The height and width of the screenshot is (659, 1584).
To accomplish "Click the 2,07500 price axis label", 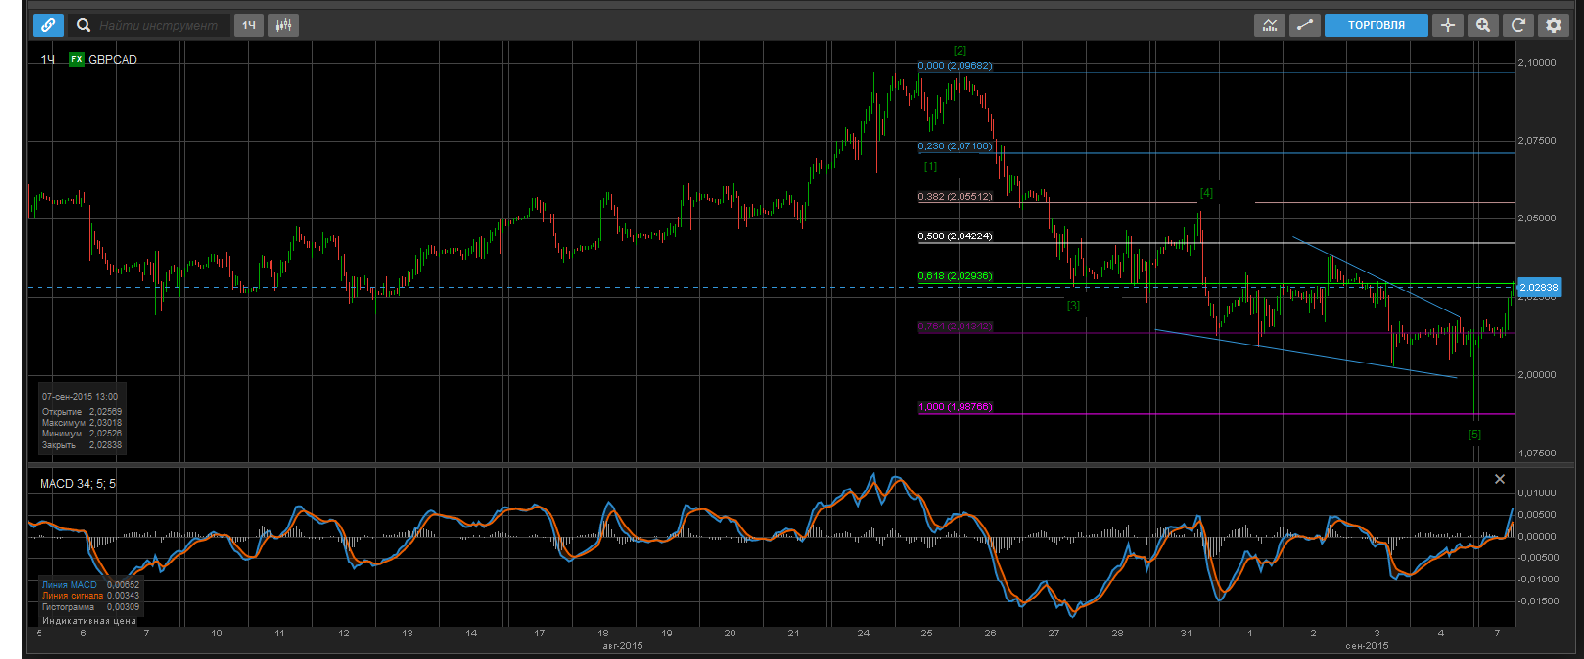I will pos(1537,140).
